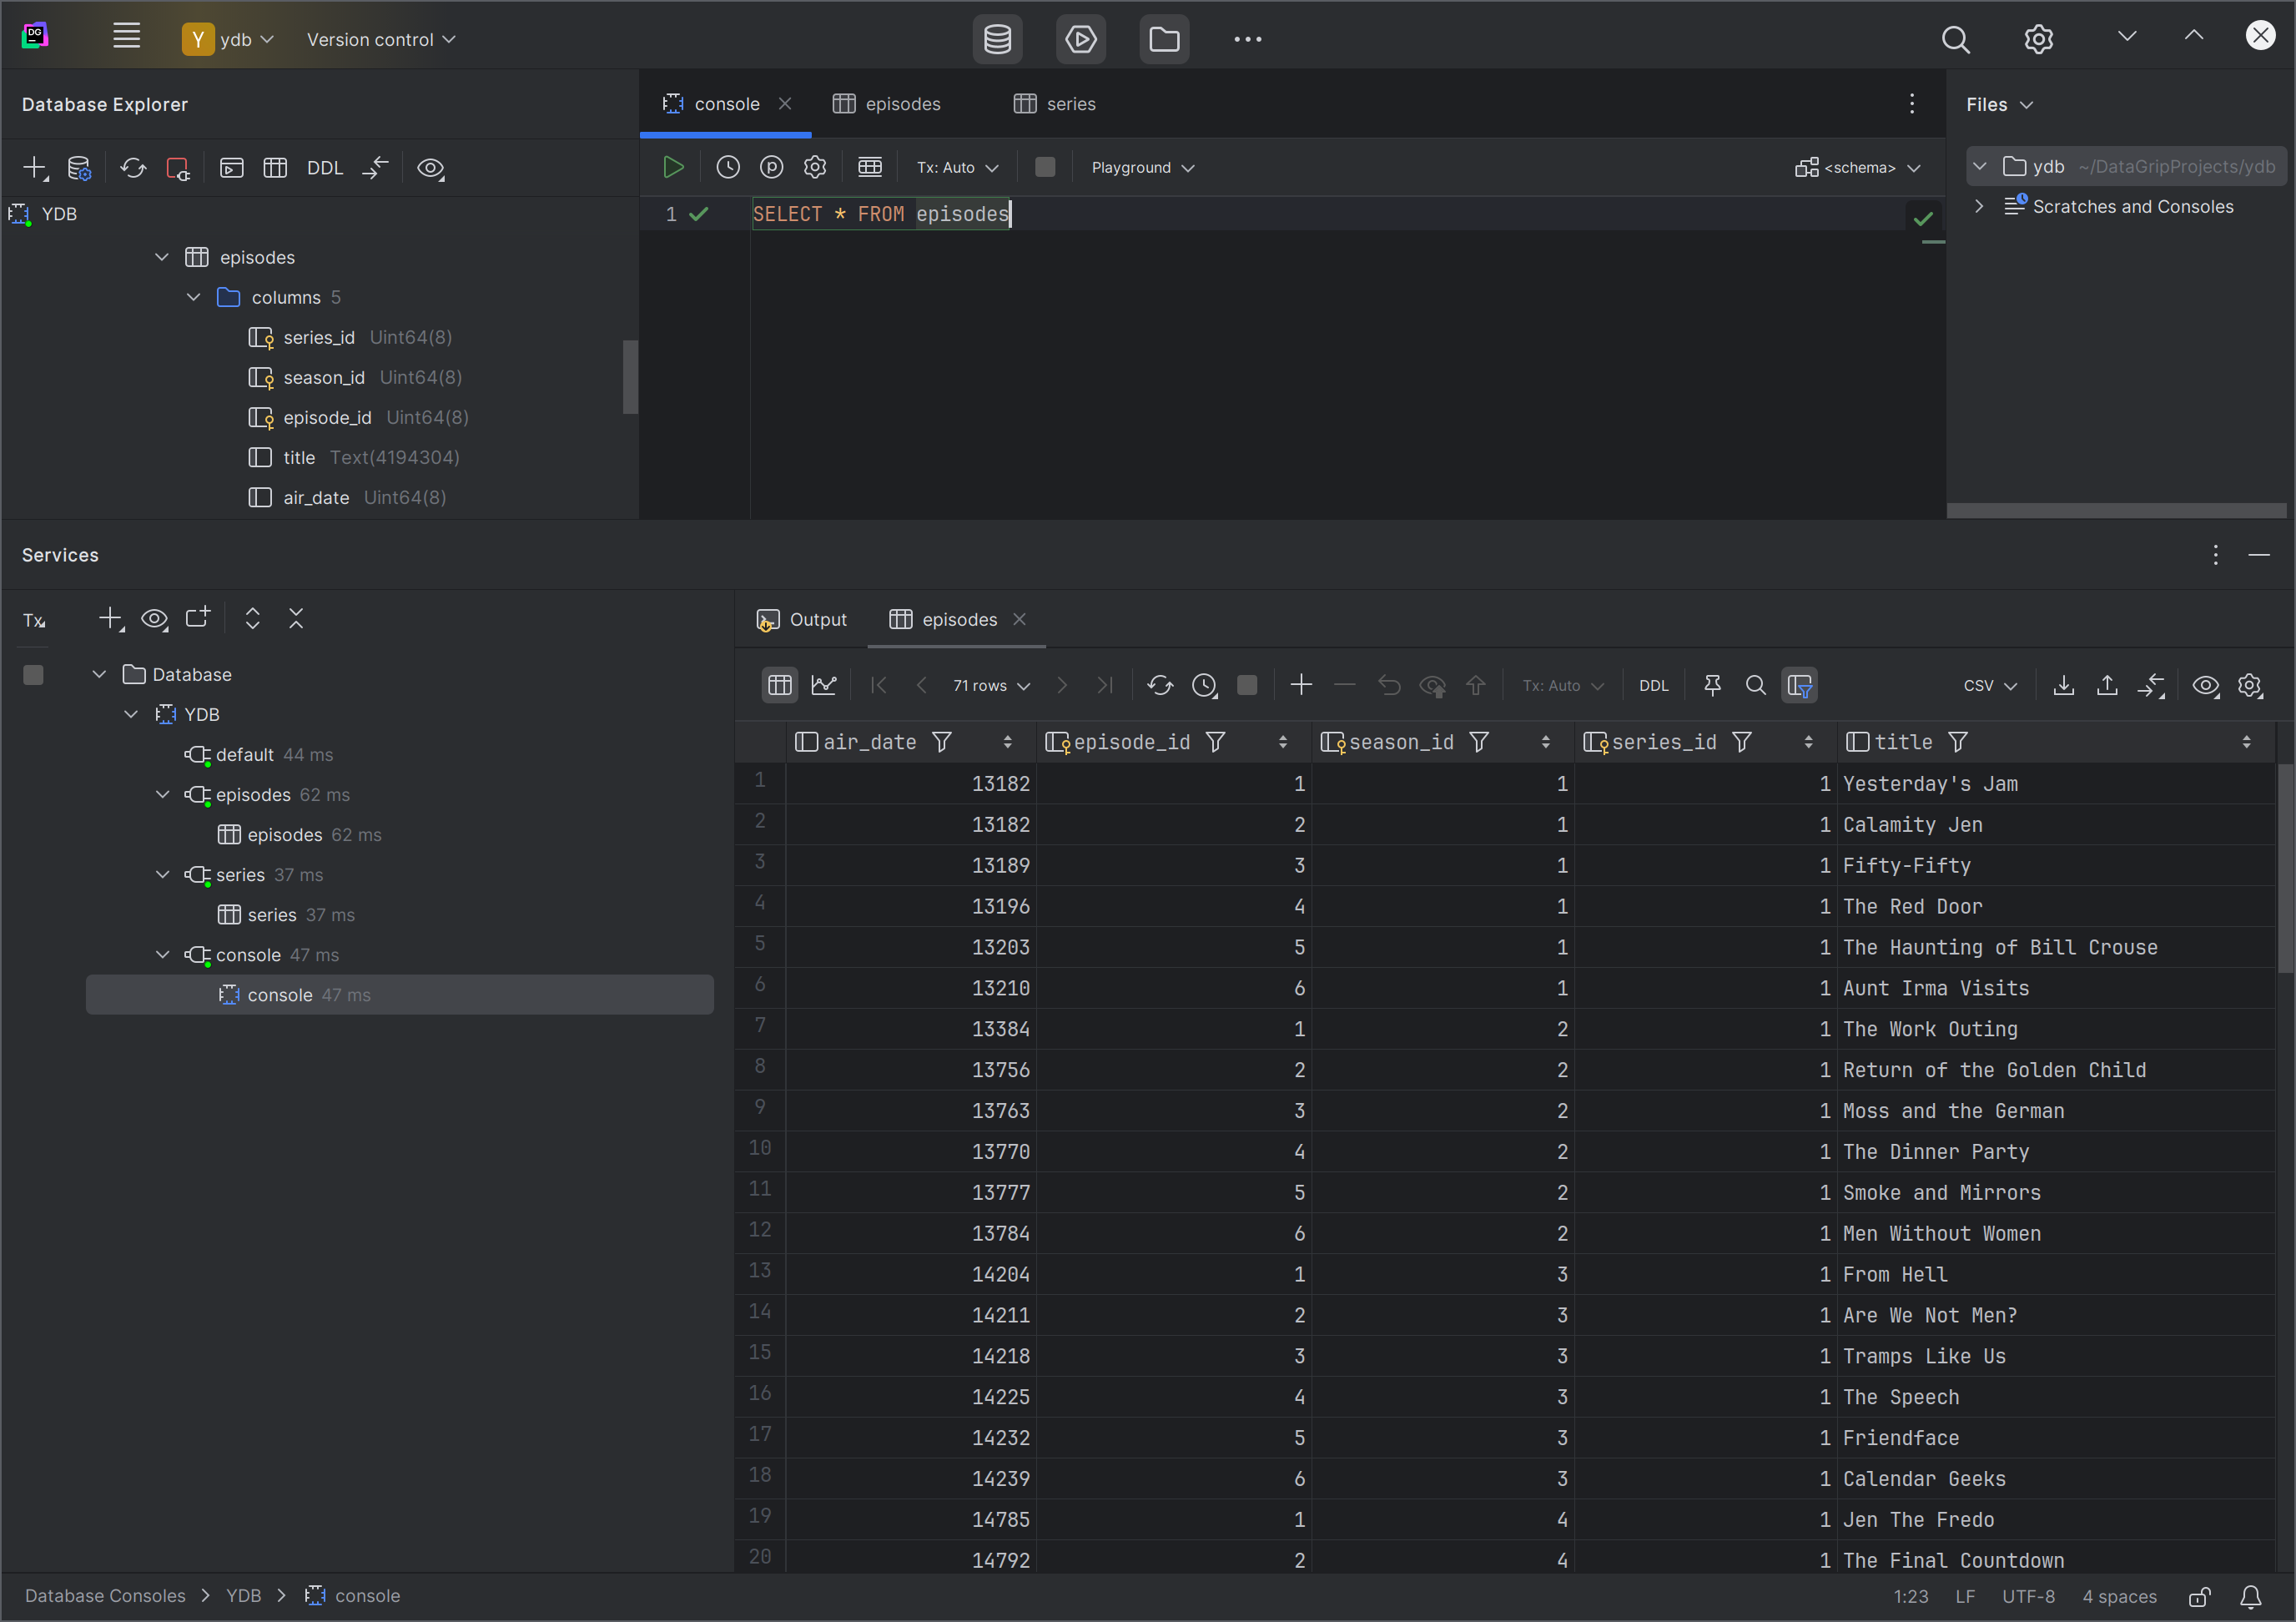Toggle view options eye in Database Explorer

pos(430,168)
